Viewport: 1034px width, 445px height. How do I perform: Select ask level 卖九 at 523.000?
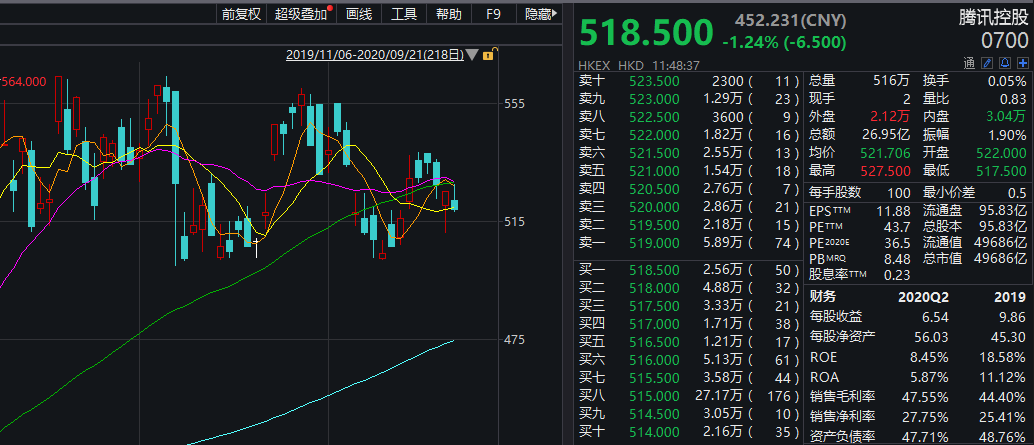click(688, 99)
